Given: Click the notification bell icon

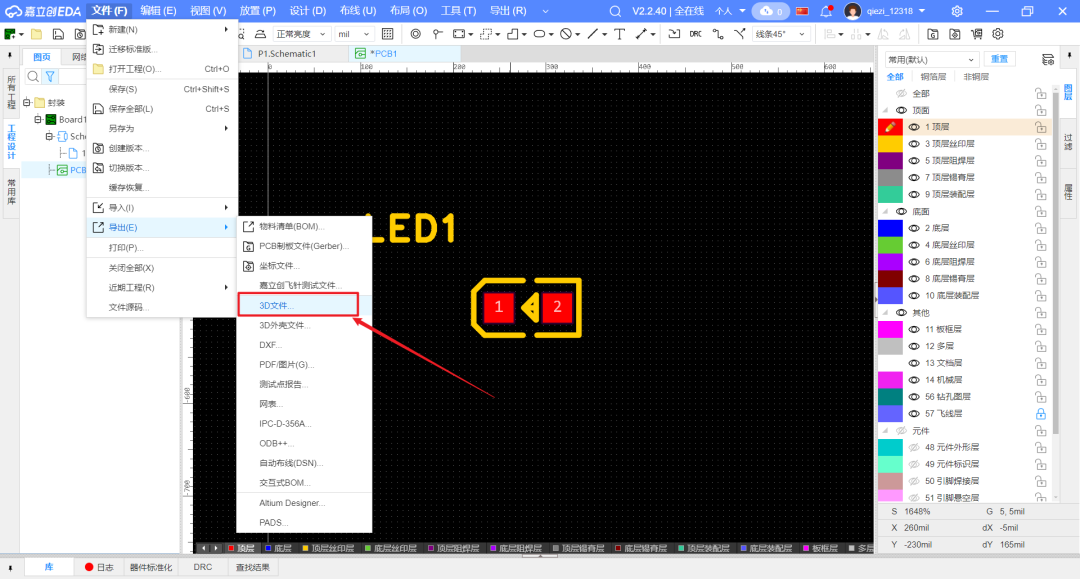Looking at the screenshot, I should pyautogui.click(x=826, y=11).
